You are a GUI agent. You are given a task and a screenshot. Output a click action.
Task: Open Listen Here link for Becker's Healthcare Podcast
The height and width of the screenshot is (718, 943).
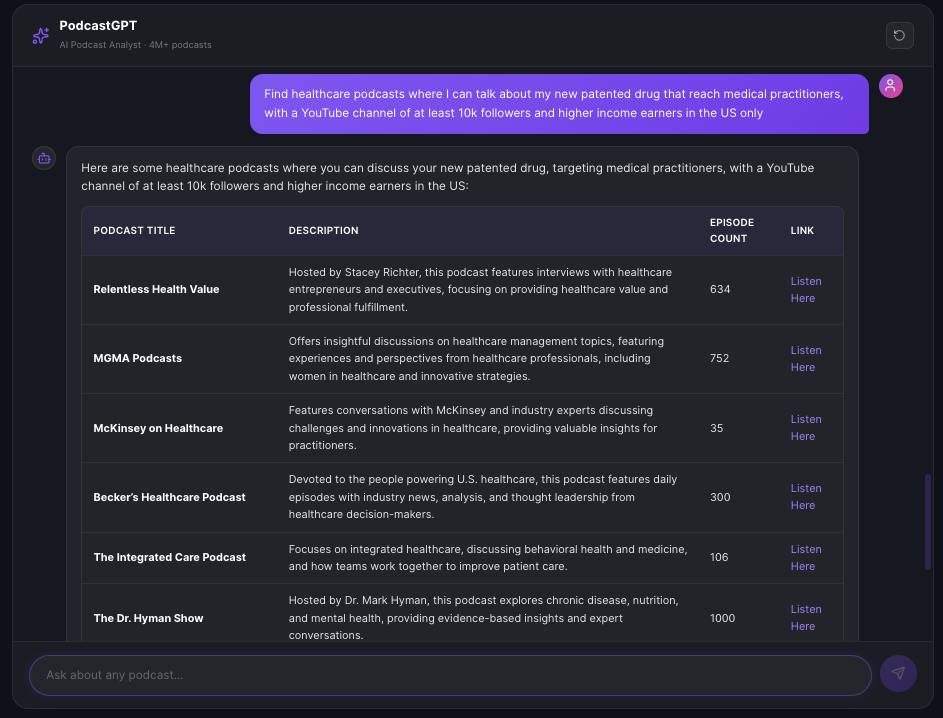[x=805, y=497]
